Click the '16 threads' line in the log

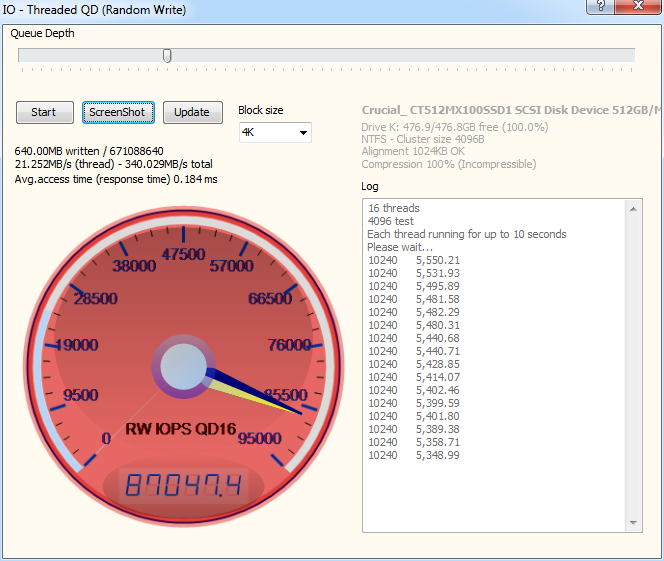(x=394, y=209)
